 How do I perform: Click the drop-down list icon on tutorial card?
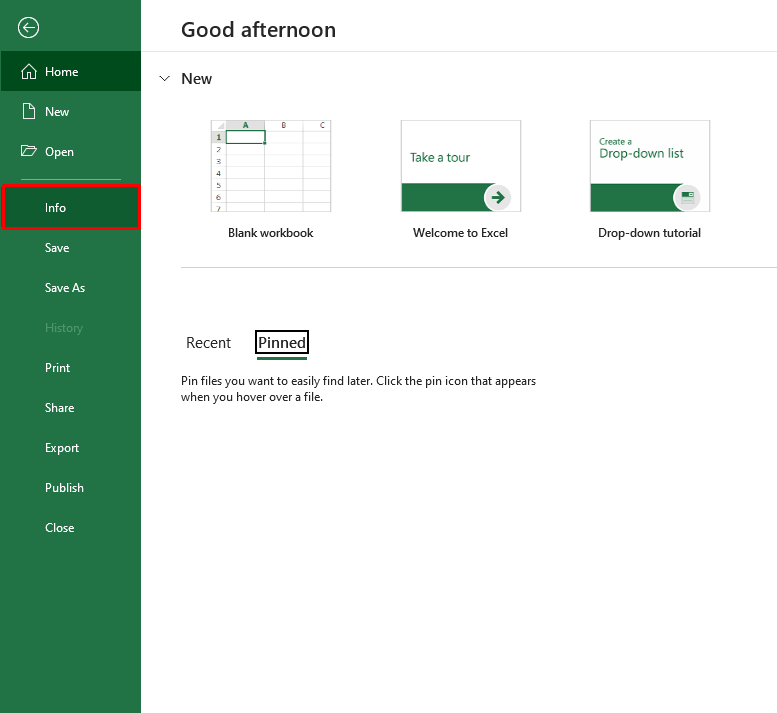(x=687, y=197)
